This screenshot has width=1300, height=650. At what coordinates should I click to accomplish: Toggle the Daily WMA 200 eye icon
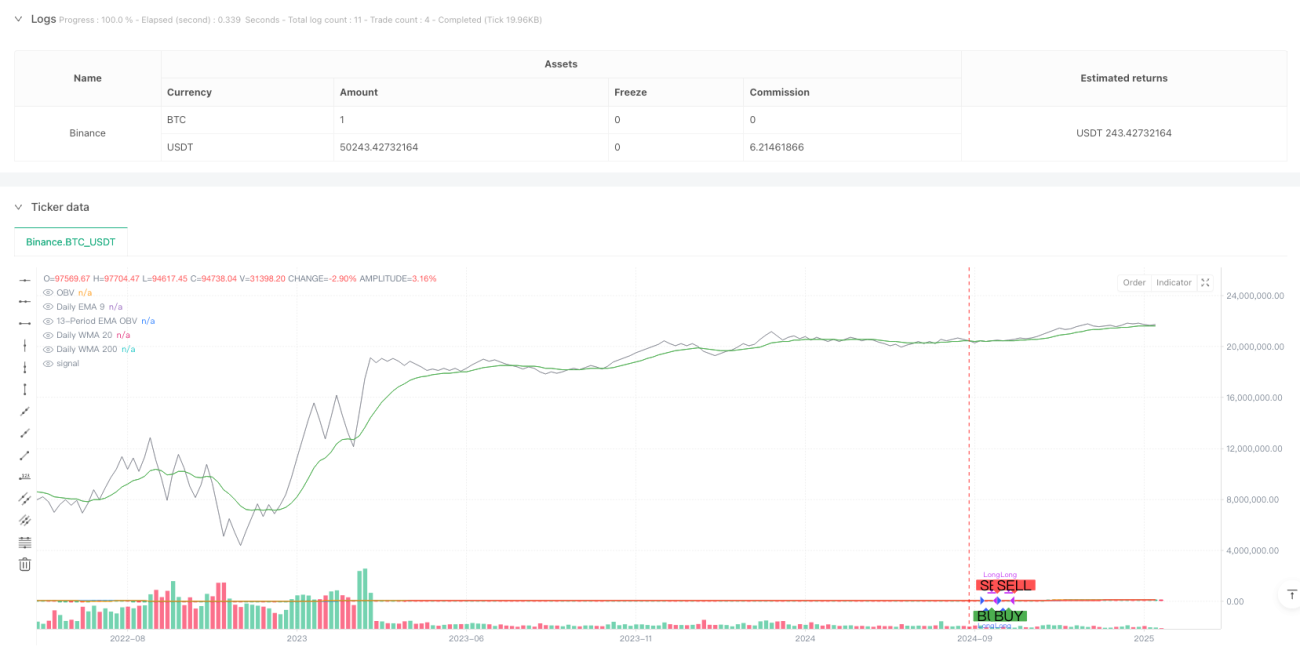click(48, 349)
